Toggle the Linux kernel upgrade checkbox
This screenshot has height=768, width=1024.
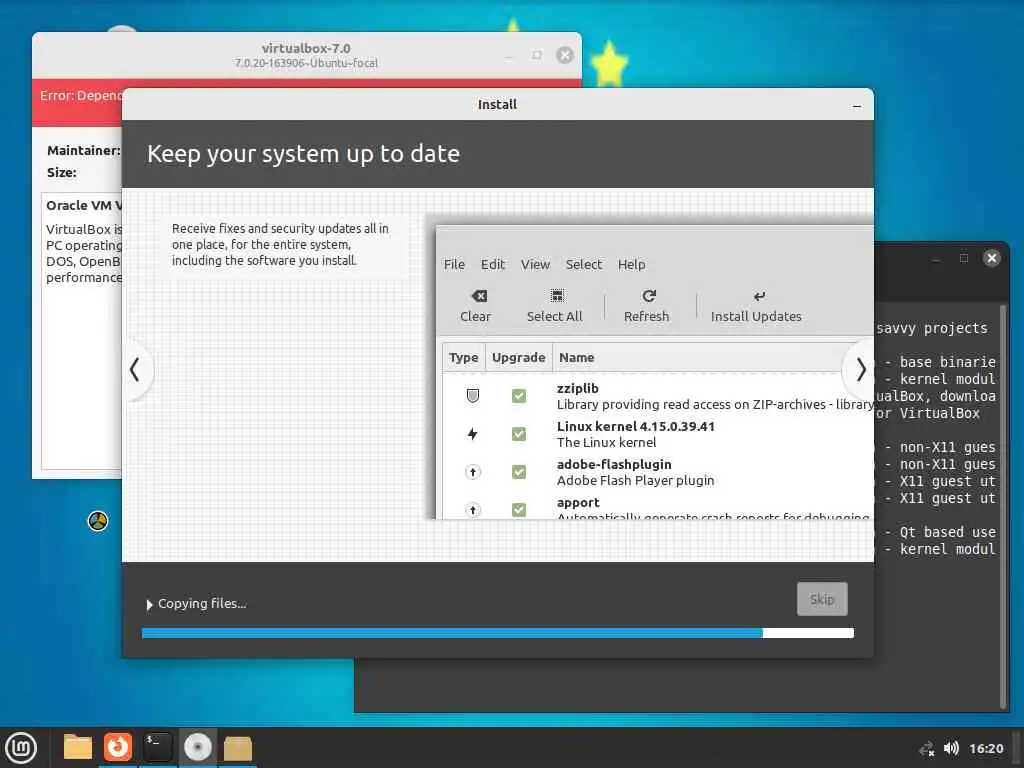(x=519, y=434)
